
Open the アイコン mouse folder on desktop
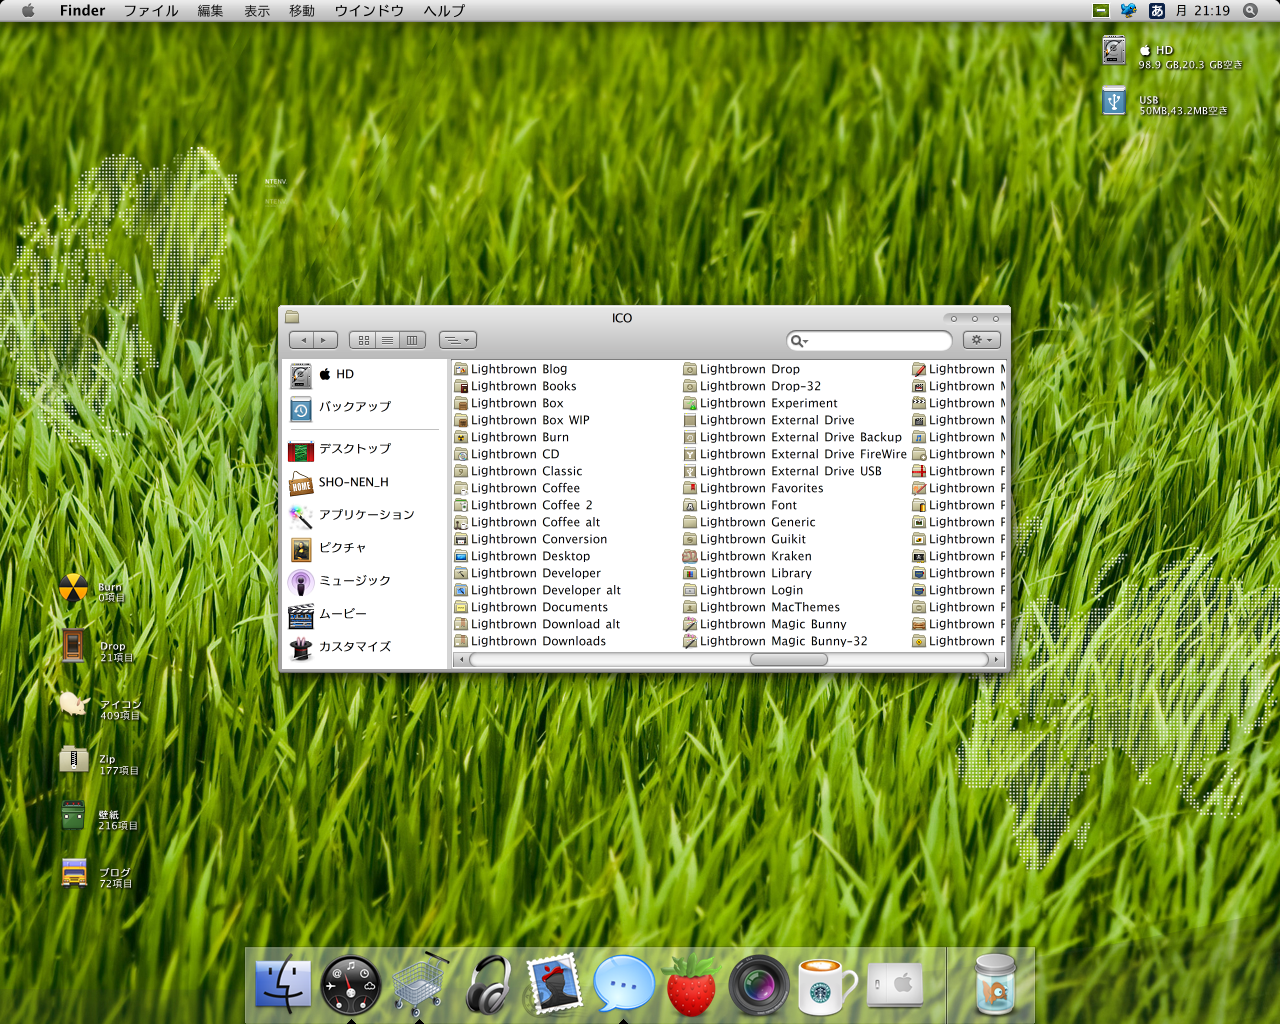click(73, 704)
